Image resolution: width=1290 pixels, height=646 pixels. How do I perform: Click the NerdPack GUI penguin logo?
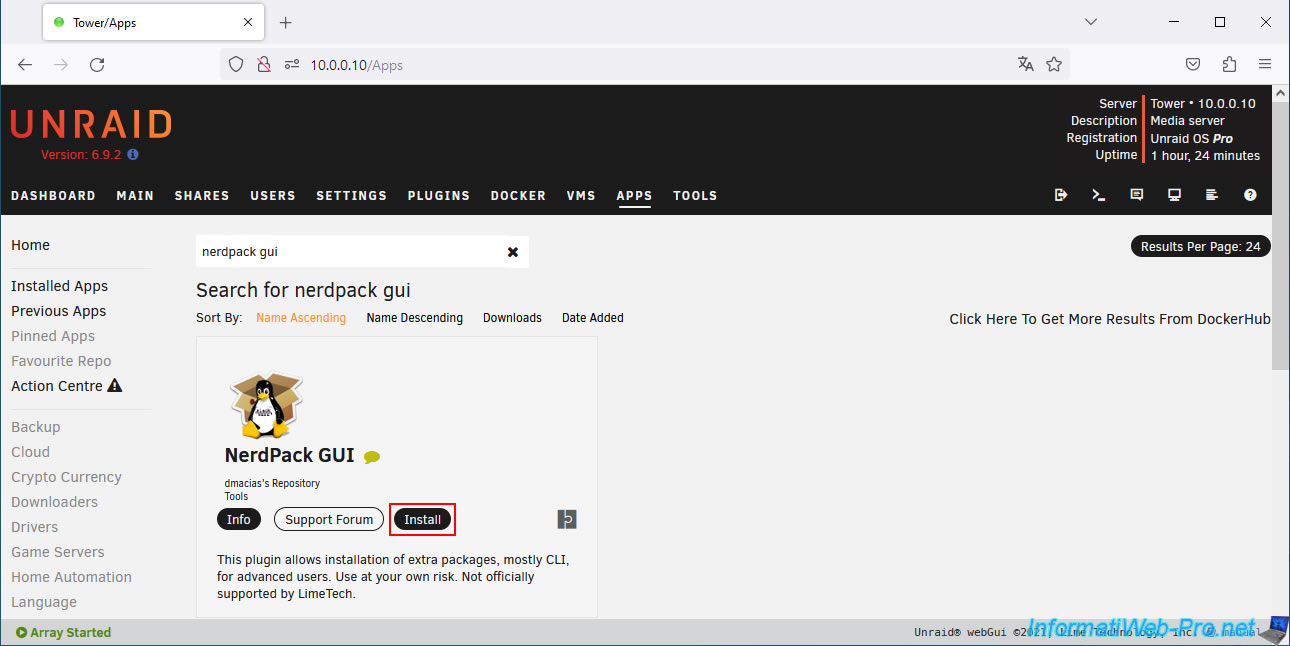pos(266,404)
